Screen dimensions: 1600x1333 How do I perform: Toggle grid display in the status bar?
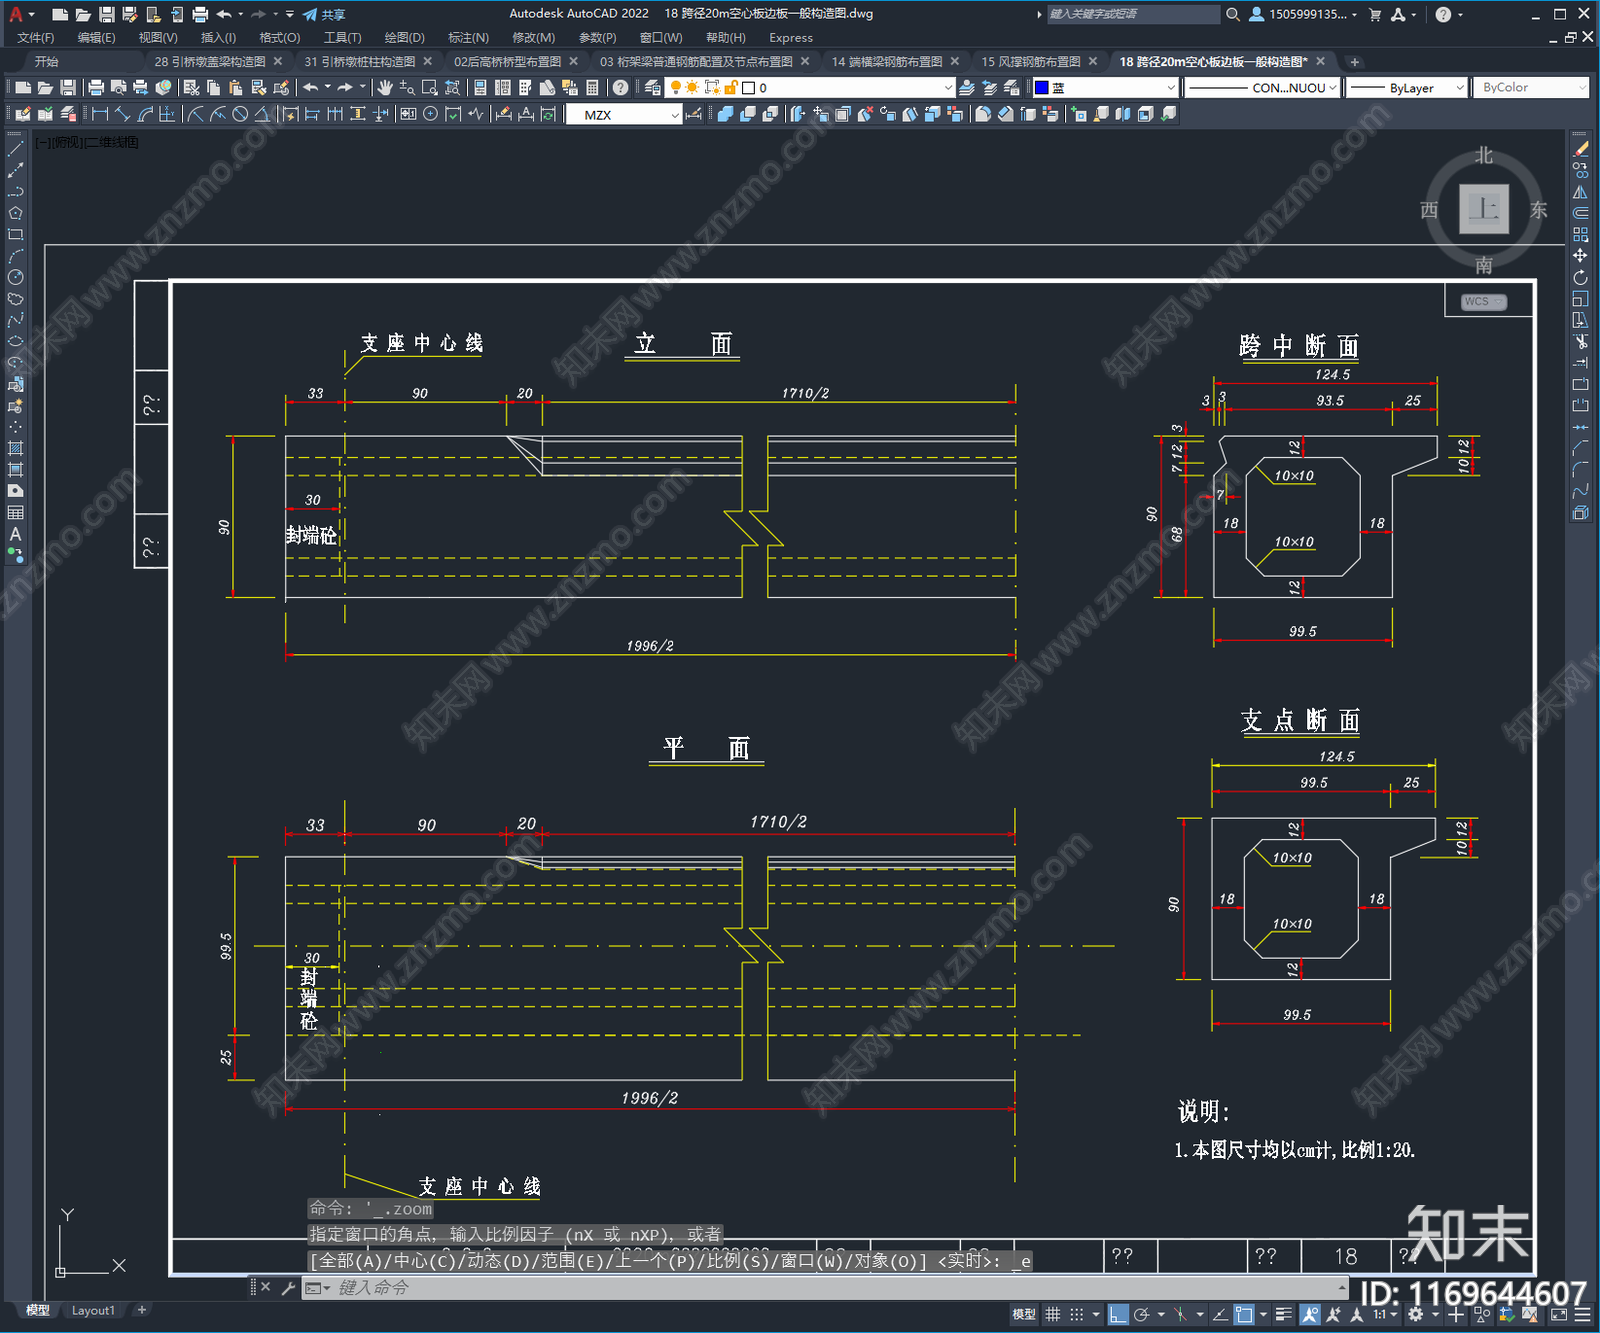pyautogui.click(x=1053, y=1315)
